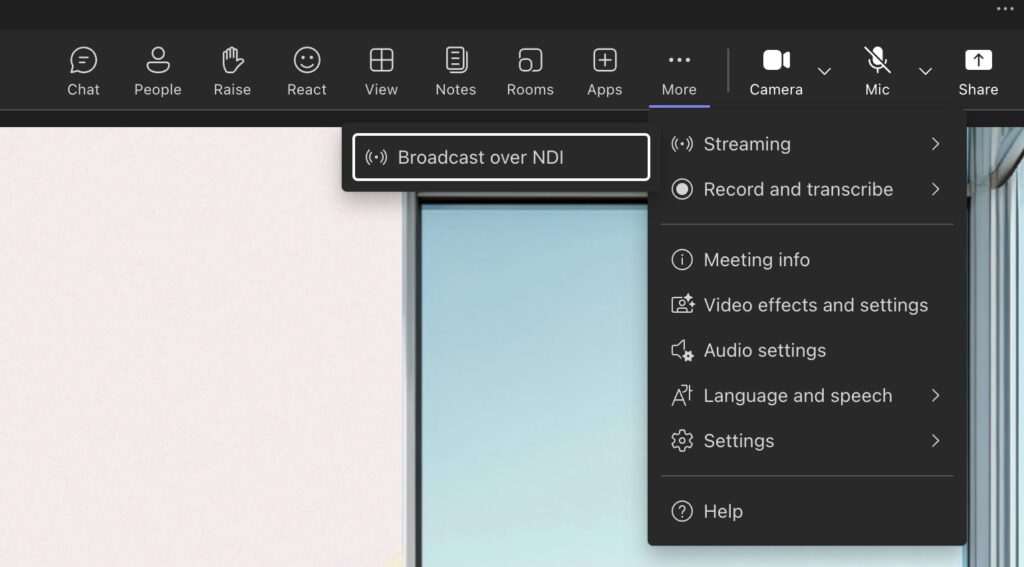Open Audio settings
1024x567 pixels.
coord(807,350)
